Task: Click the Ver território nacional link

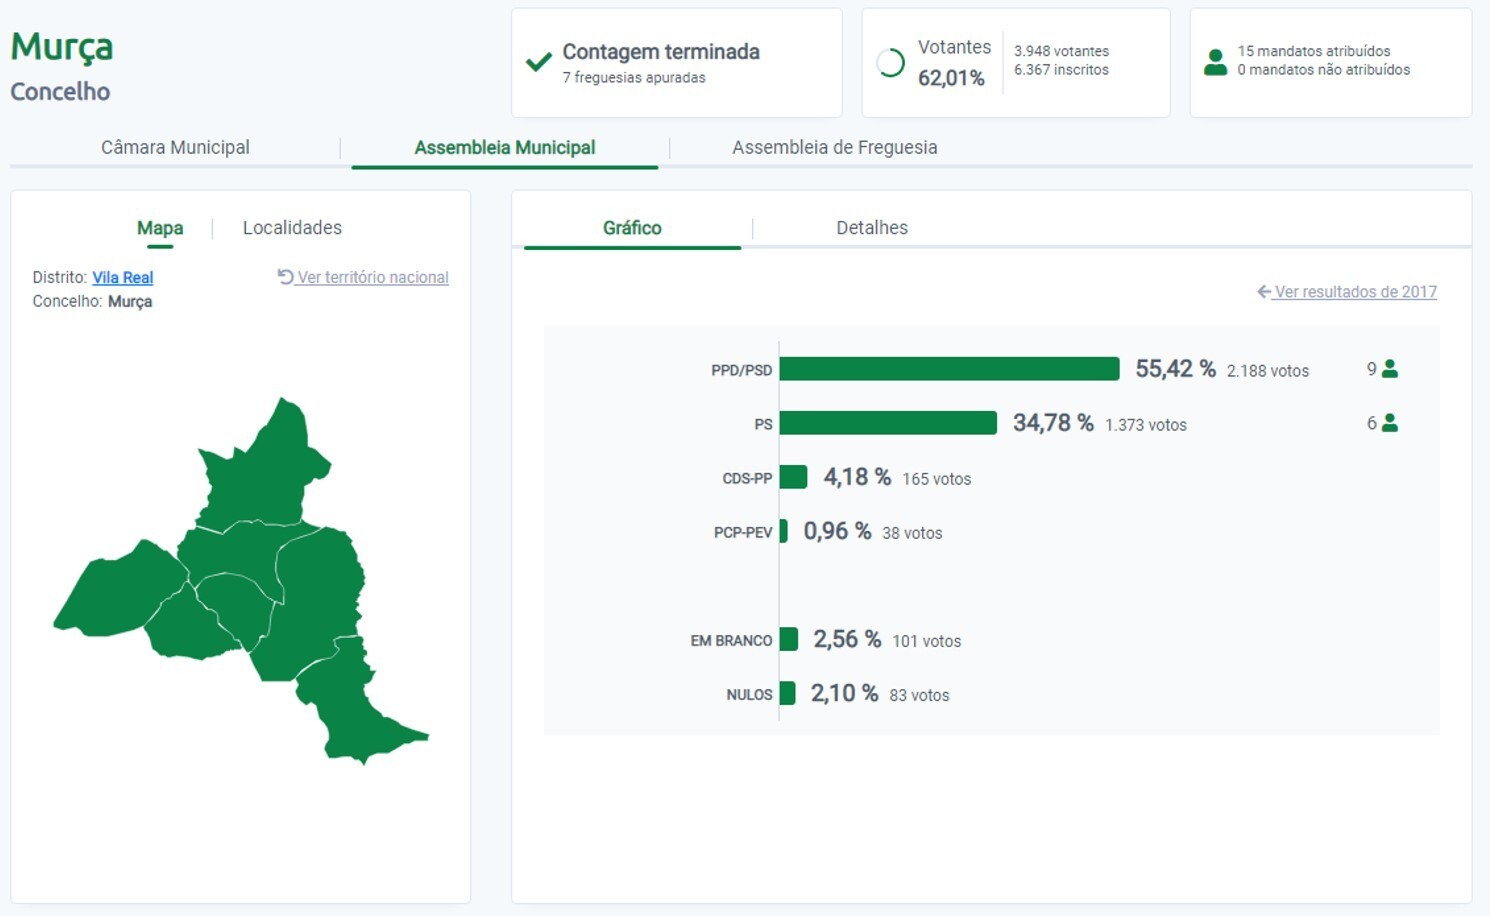Action: click(372, 277)
